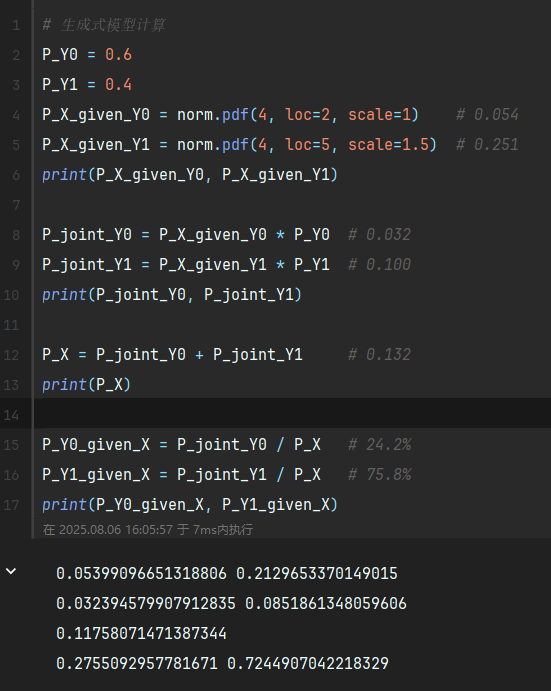Screen dimensions: 551x691
Task: Click the P_joint_Y1 assignment line
Action: coord(186,264)
